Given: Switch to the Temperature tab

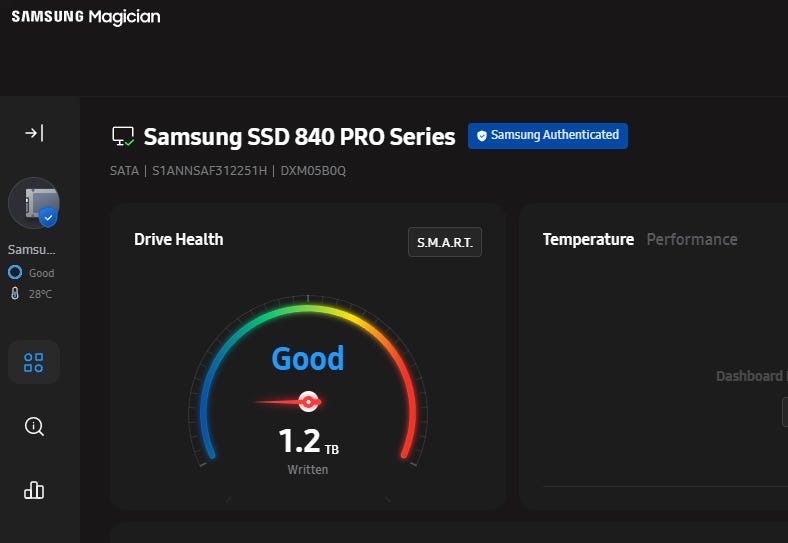Looking at the screenshot, I should 588,239.
